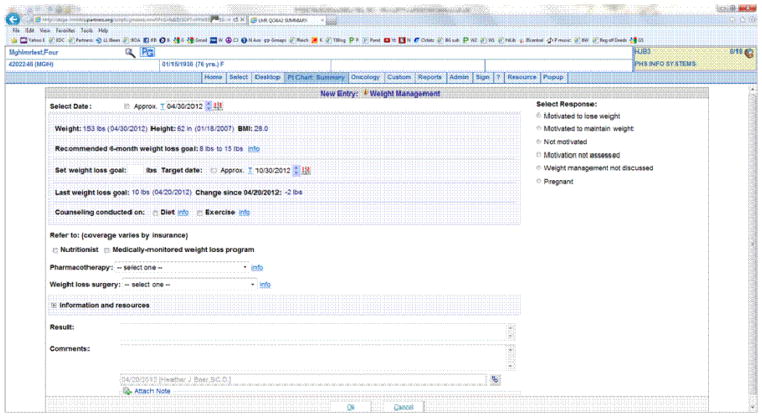The width and height of the screenshot is (762, 417).
Task: Open the Oncology tab
Action: (365, 77)
